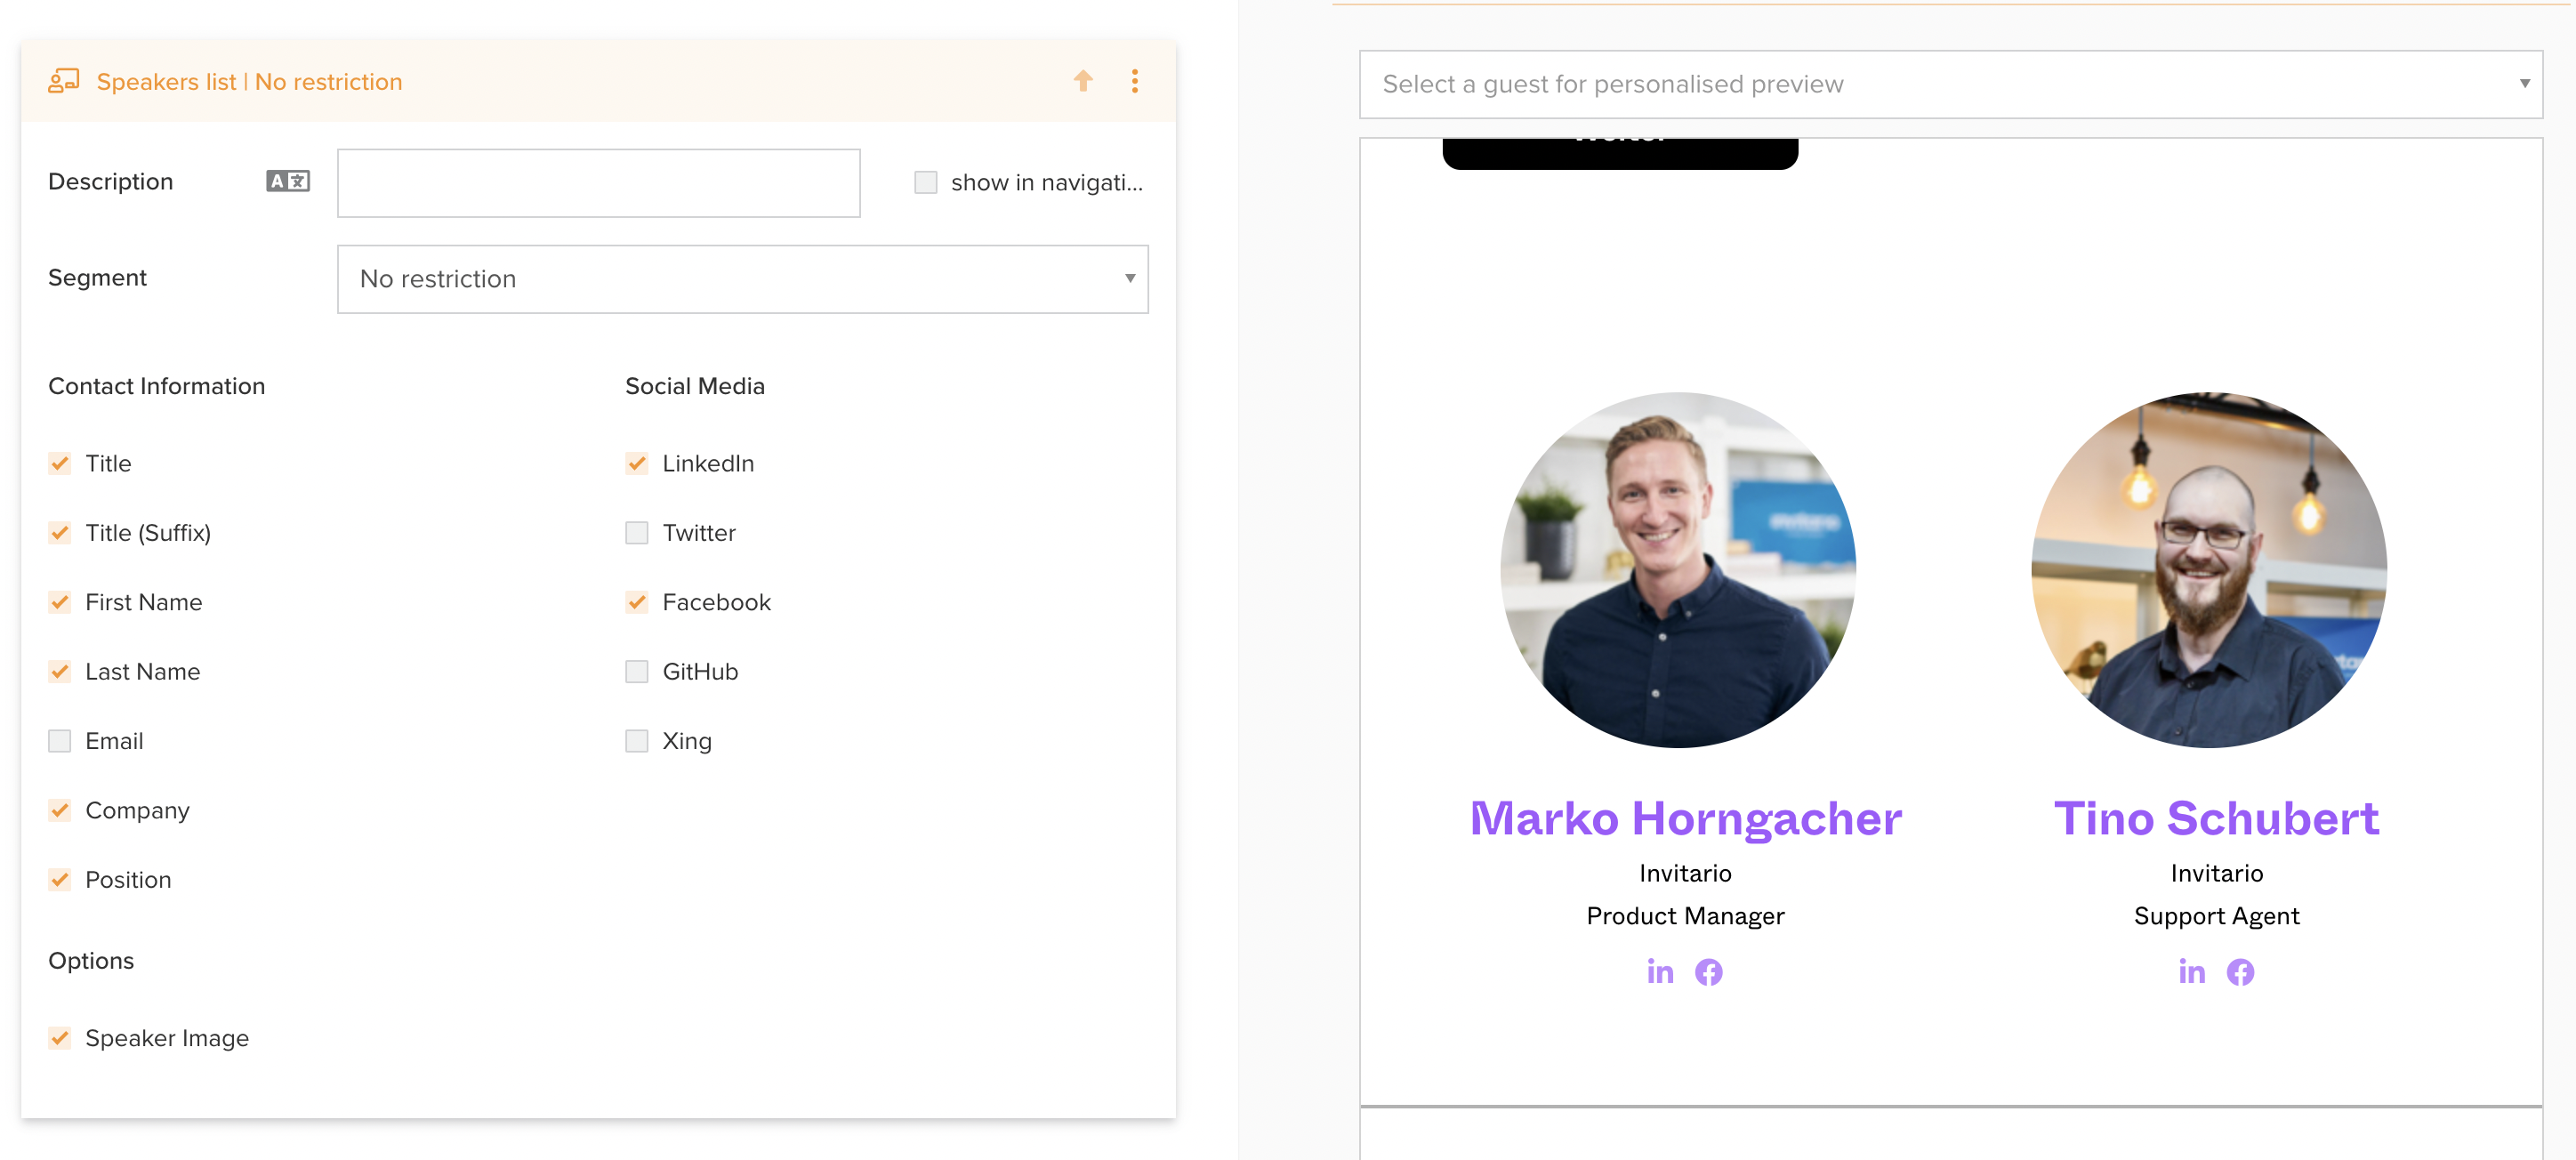
Task: Open Tino Schubert's Facebook icon
Action: [x=2240, y=972]
